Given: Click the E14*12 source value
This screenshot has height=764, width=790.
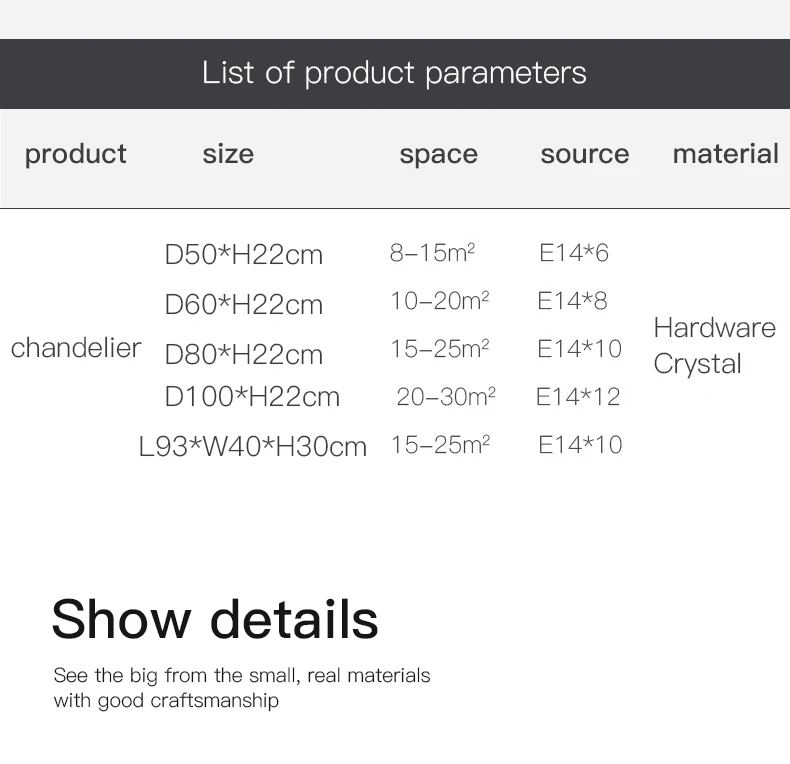Looking at the screenshot, I should (x=578, y=397).
